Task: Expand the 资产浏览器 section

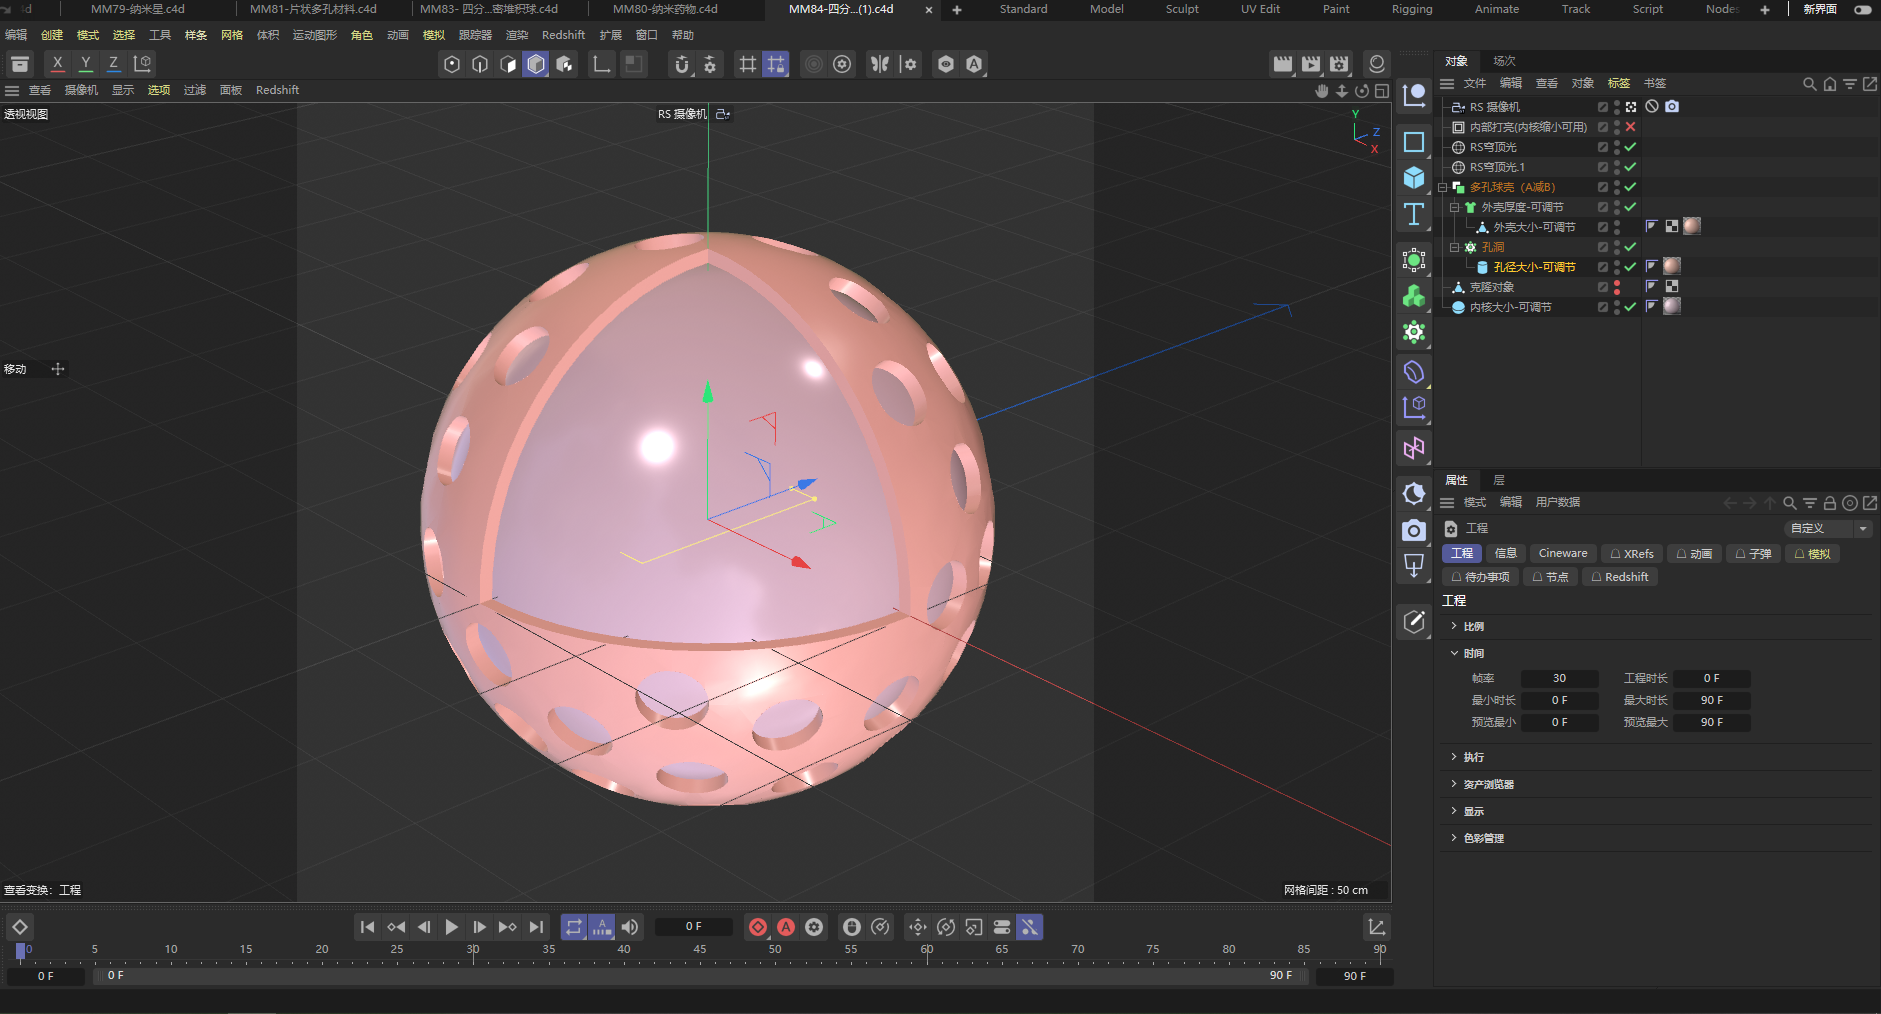Action: click(1454, 784)
